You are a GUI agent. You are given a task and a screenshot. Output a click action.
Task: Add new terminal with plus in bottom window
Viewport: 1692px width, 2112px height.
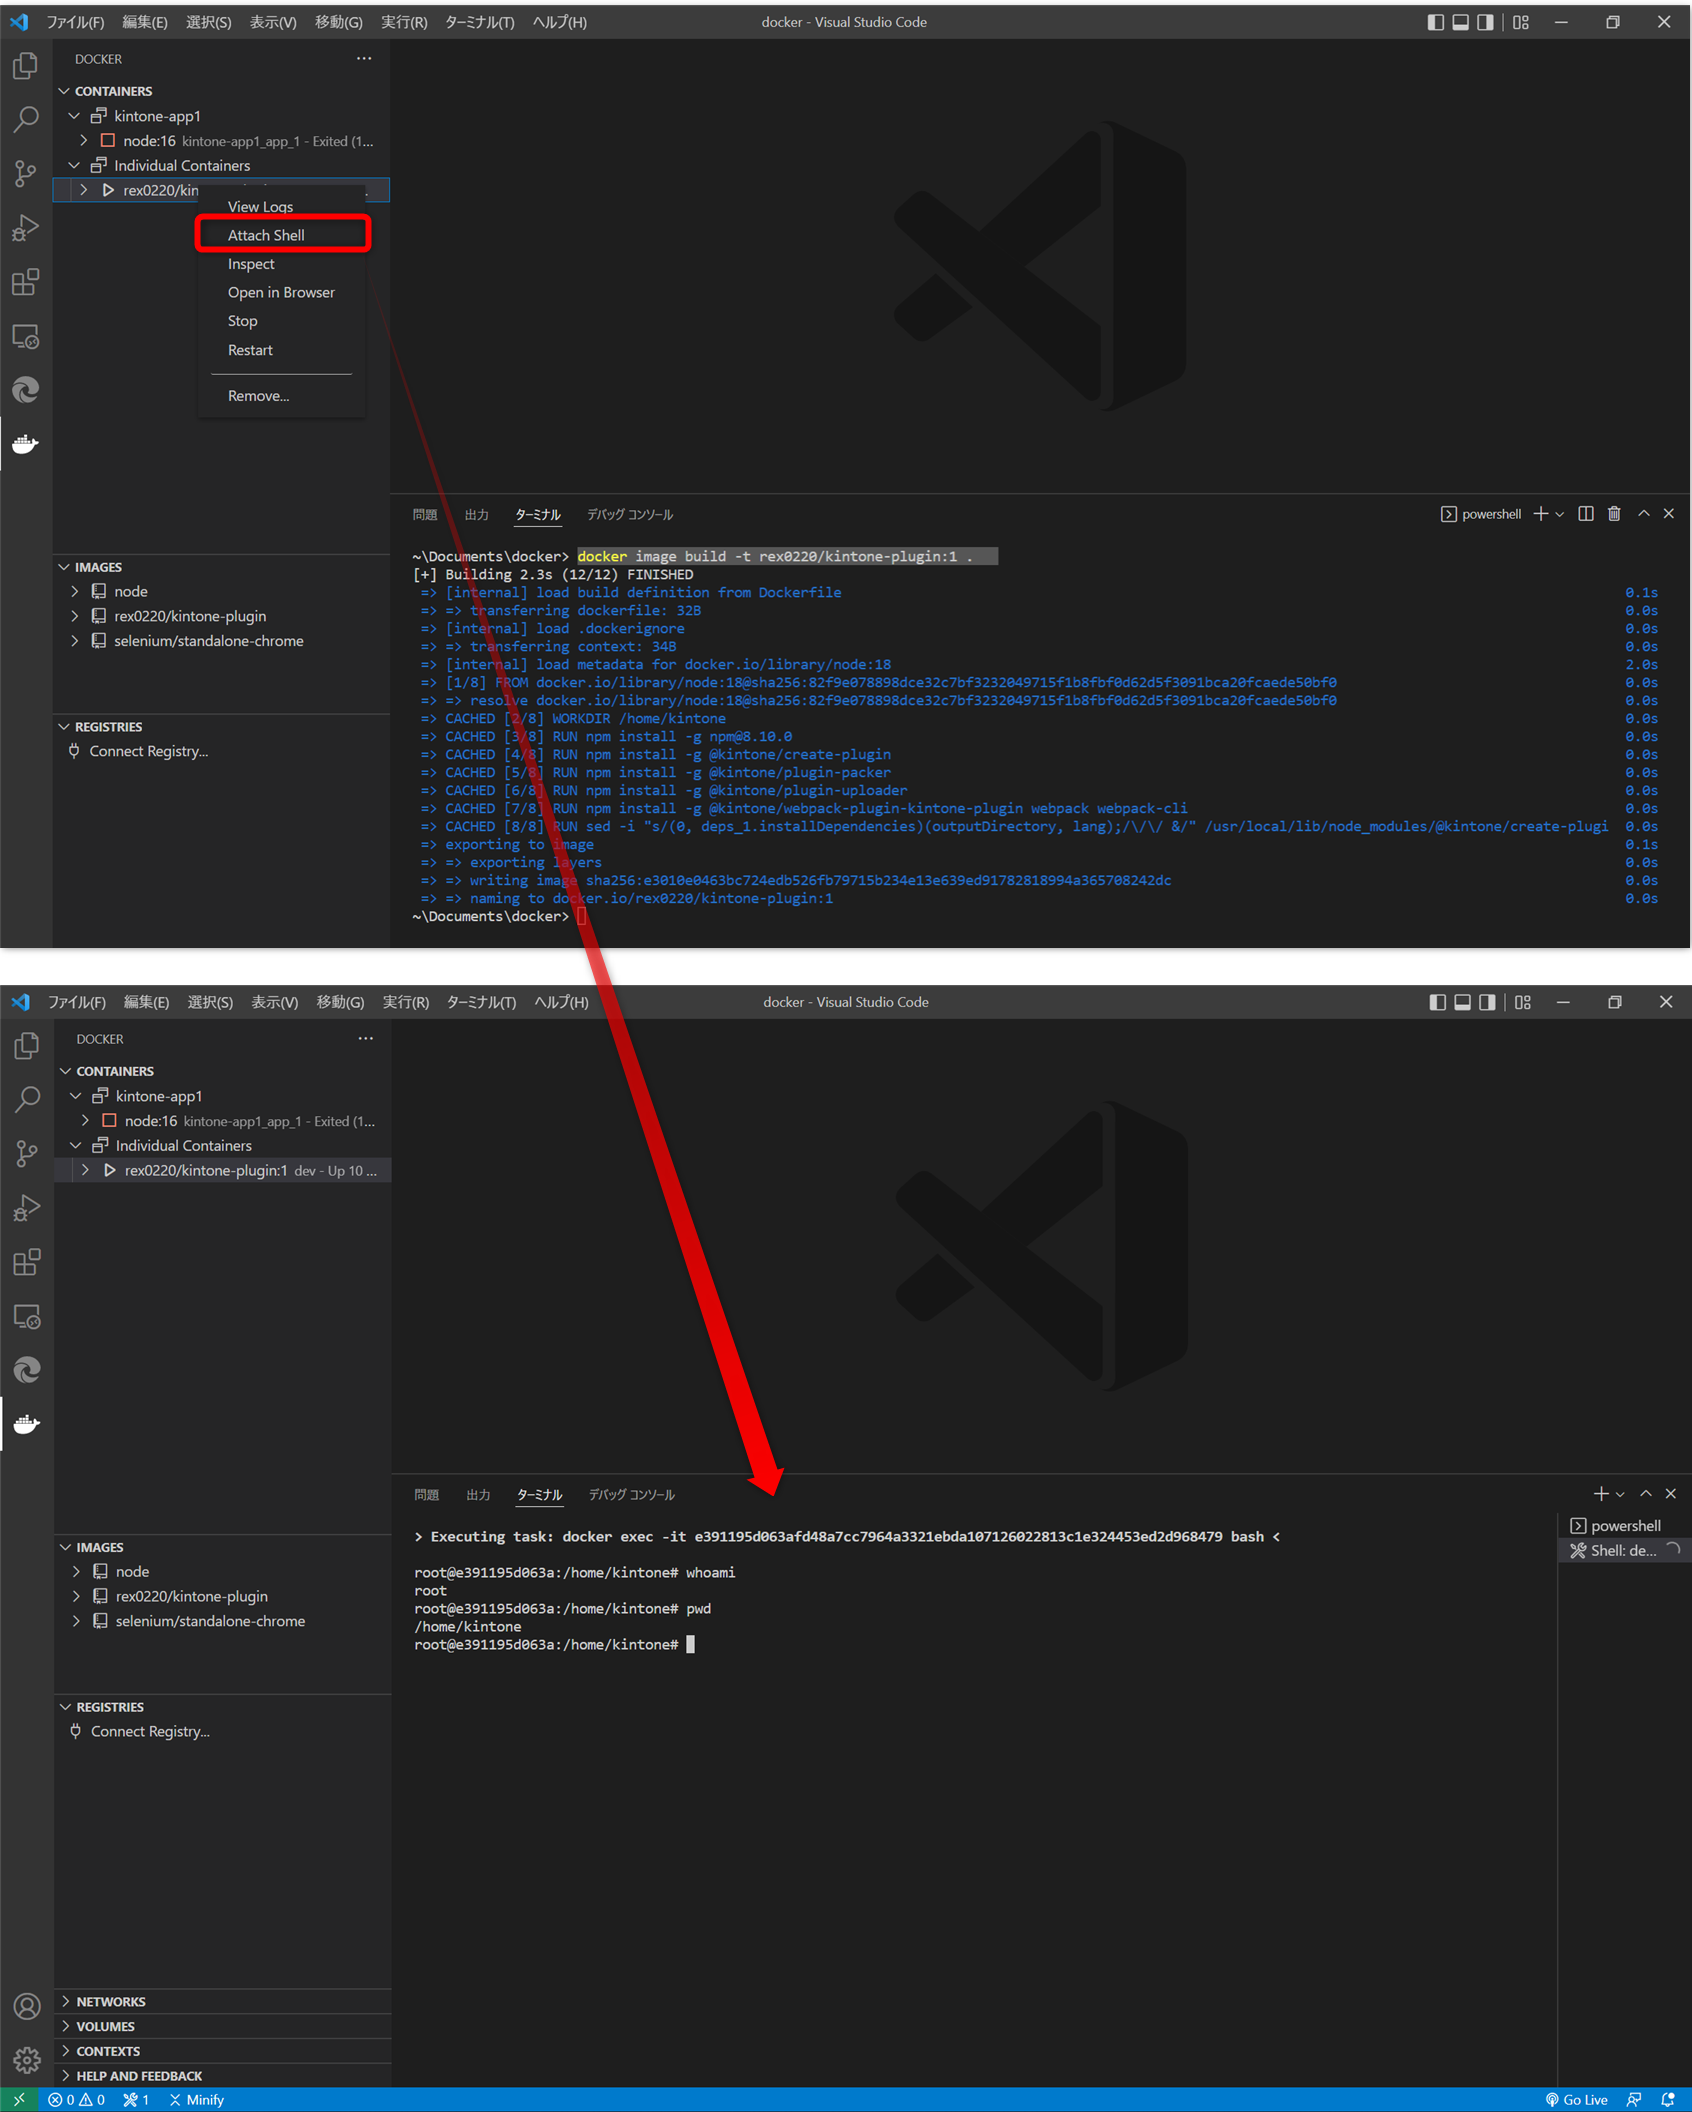[x=1601, y=1494]
